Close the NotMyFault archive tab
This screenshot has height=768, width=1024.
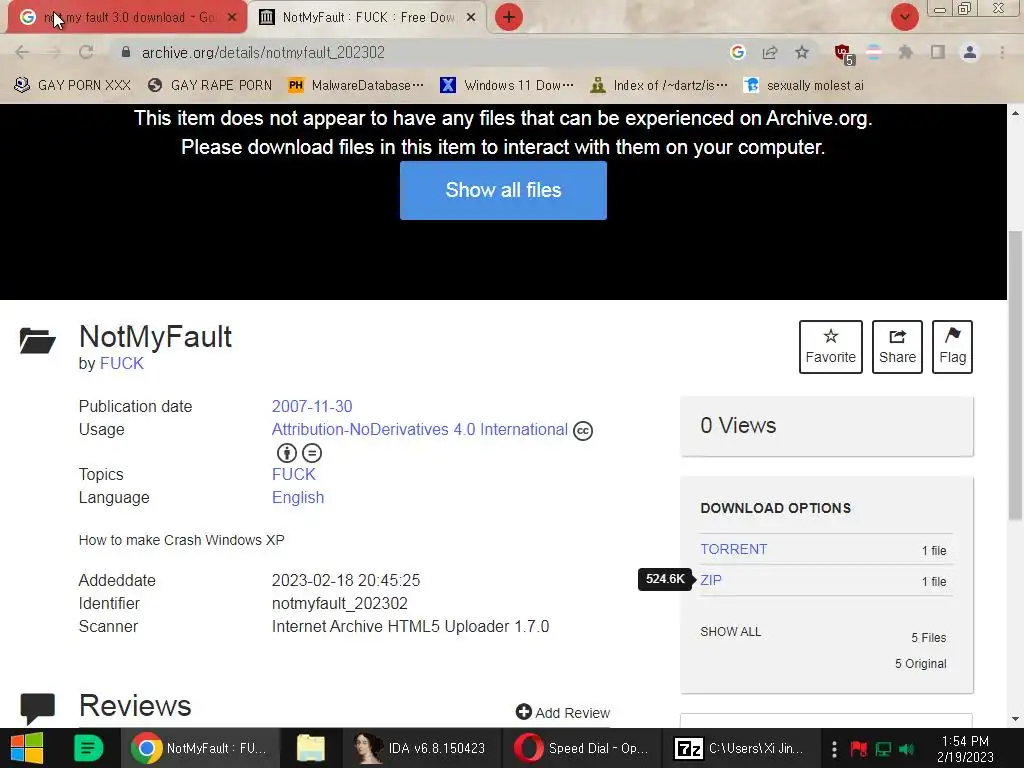[x=471, y=18]
